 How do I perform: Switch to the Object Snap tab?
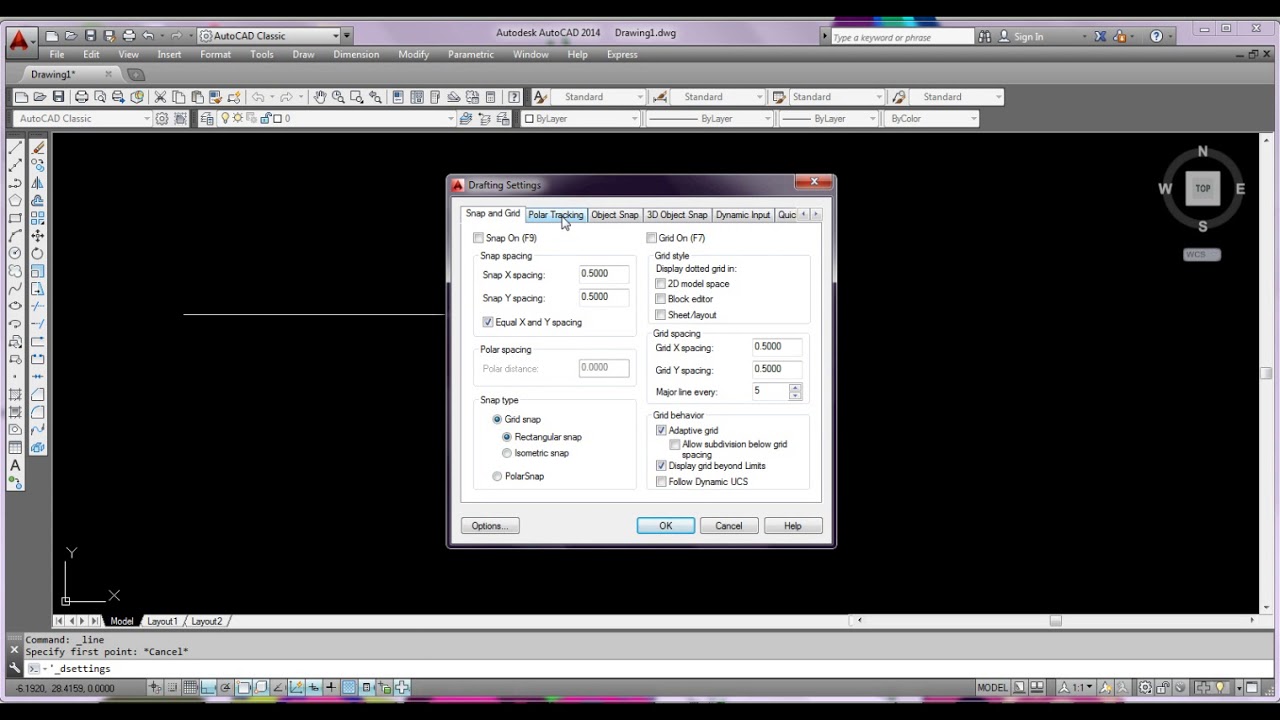click(614, 215)
